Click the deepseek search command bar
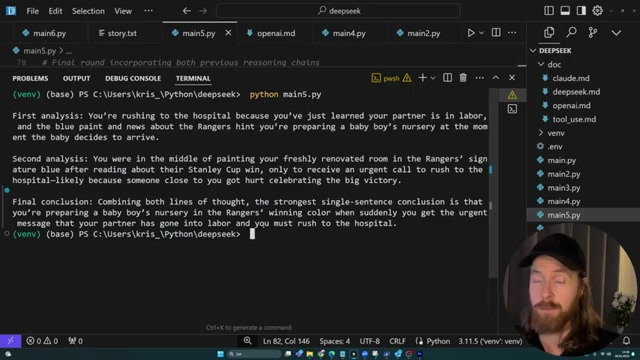This screenshot has height=360, width=640. (338, 11)
